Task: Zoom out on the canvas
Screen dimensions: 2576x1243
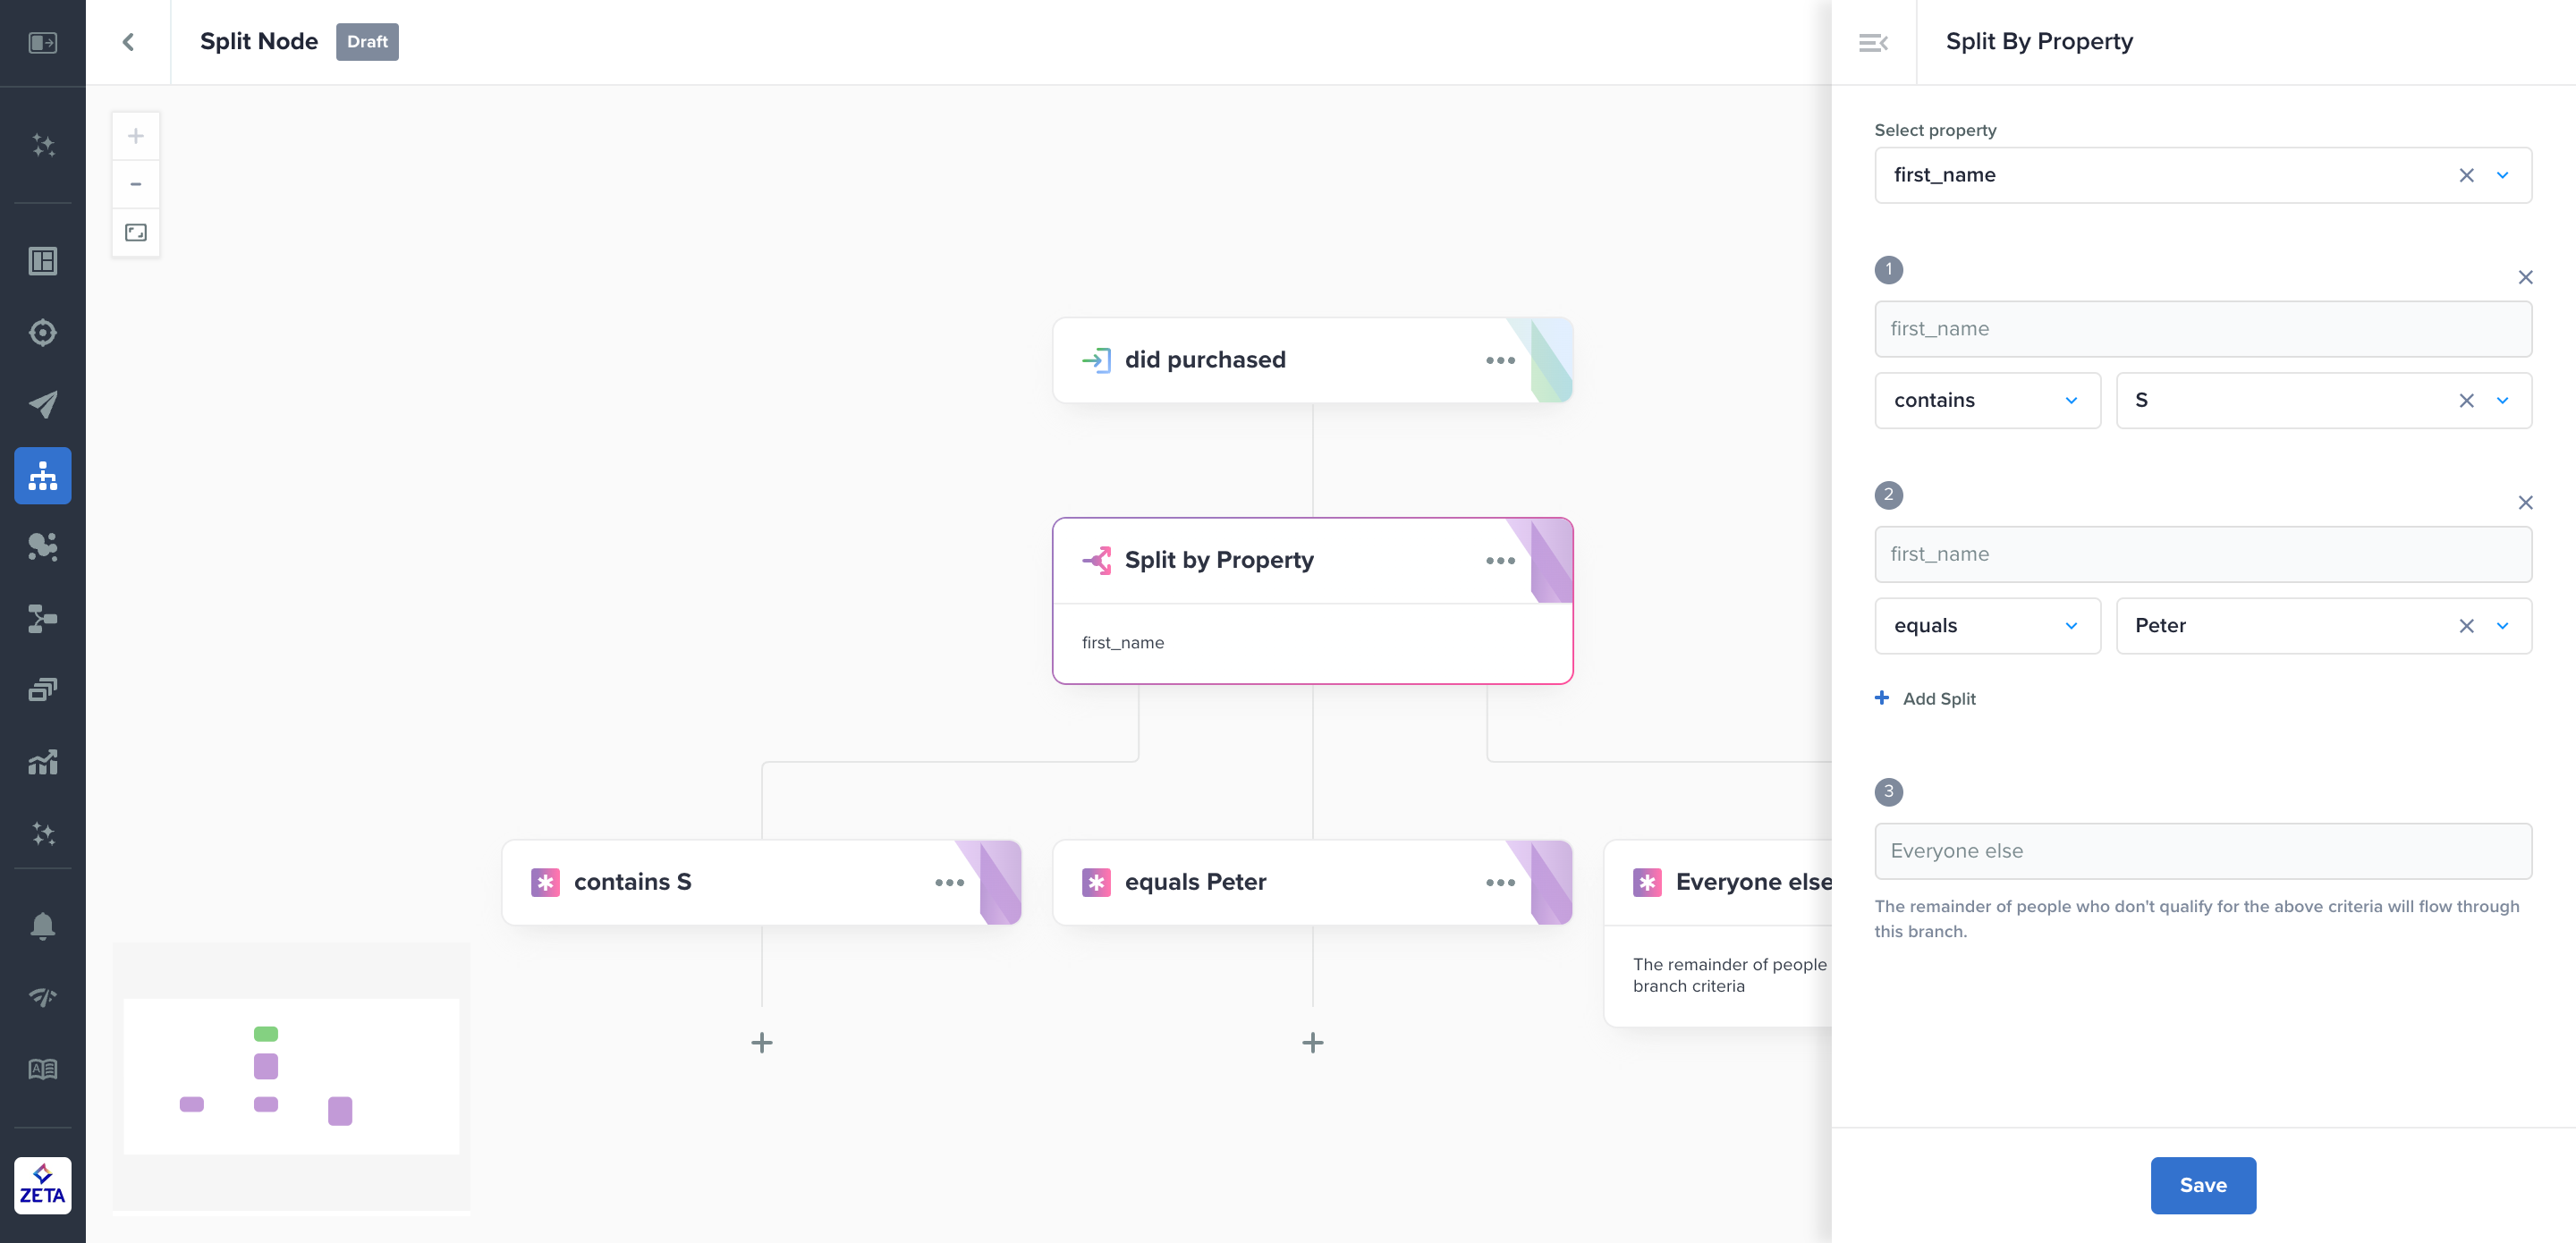Action: [x=136, y=184]
